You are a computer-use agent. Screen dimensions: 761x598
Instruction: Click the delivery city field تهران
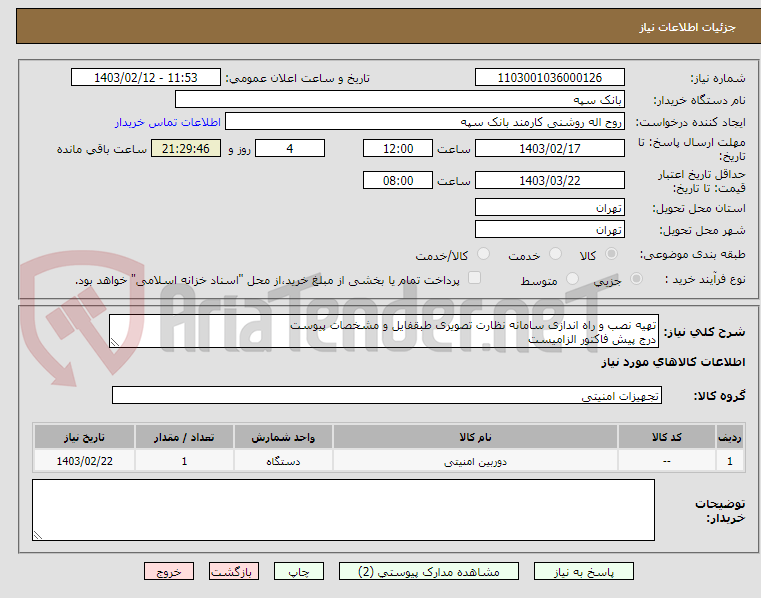click(549, 229)
